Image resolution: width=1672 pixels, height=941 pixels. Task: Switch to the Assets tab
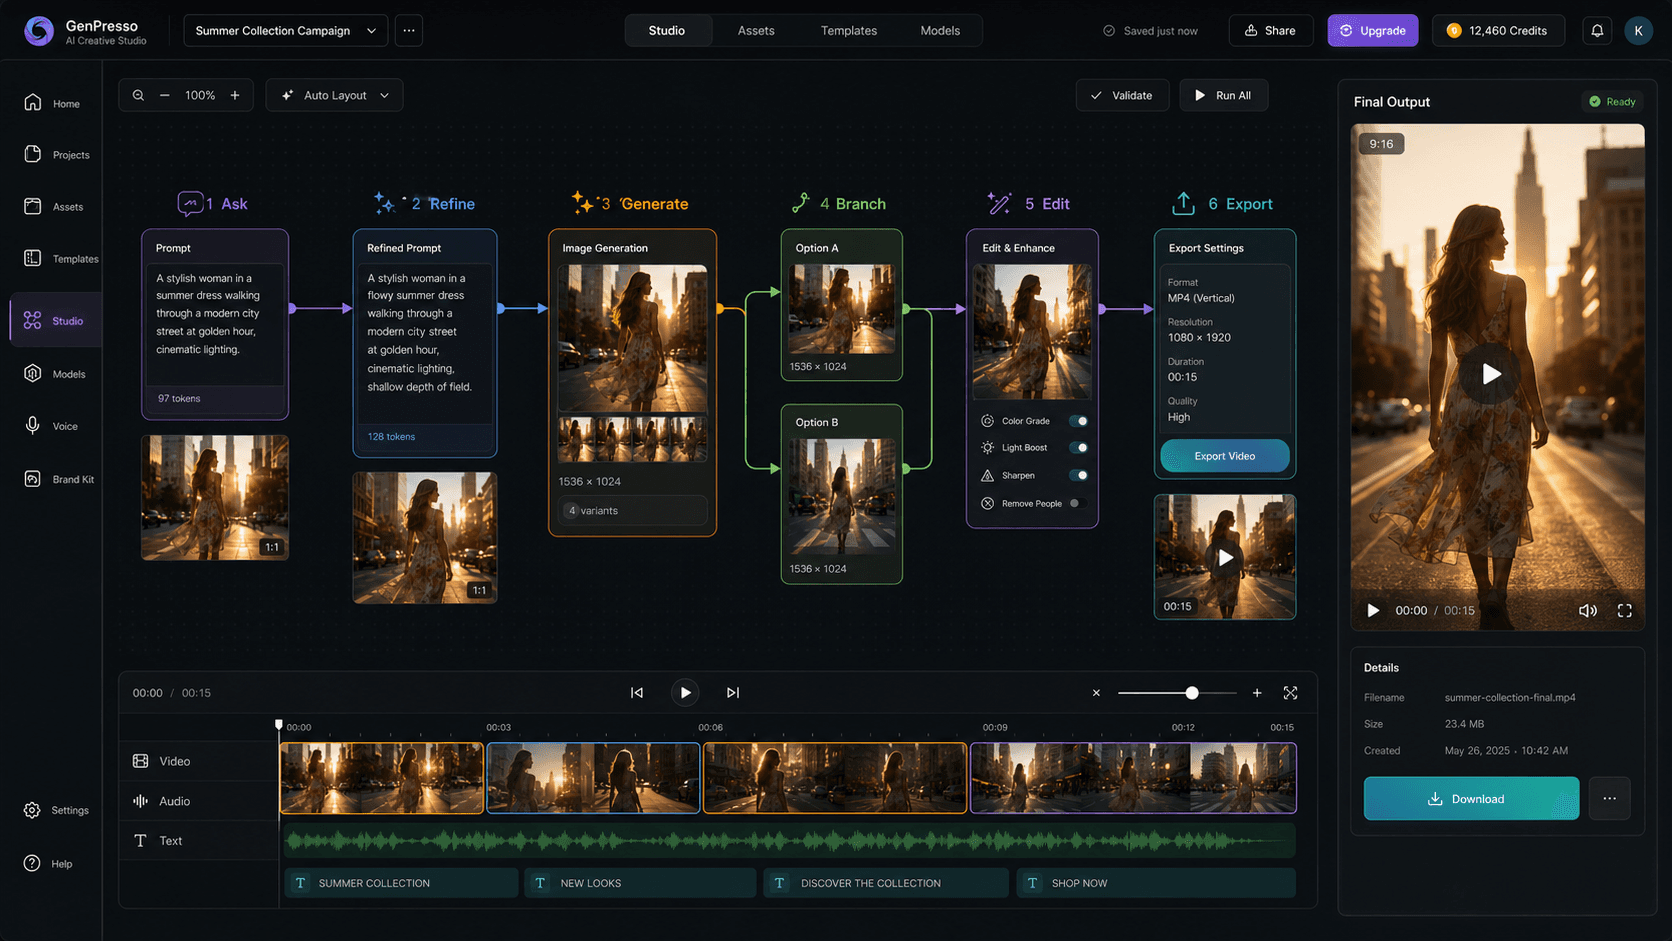click(756, 30)
